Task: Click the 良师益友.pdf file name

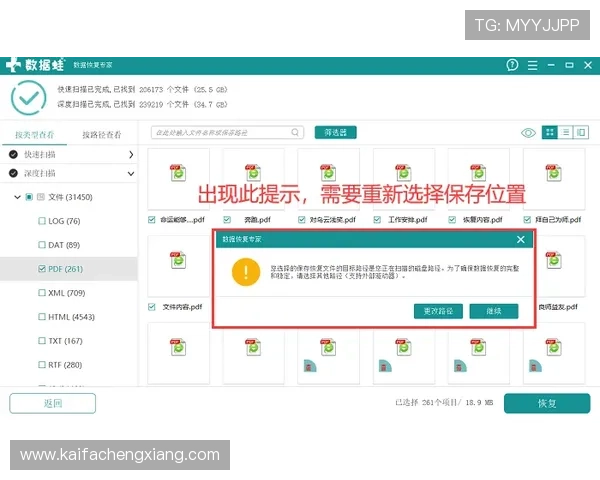Action: click(558, 307)
